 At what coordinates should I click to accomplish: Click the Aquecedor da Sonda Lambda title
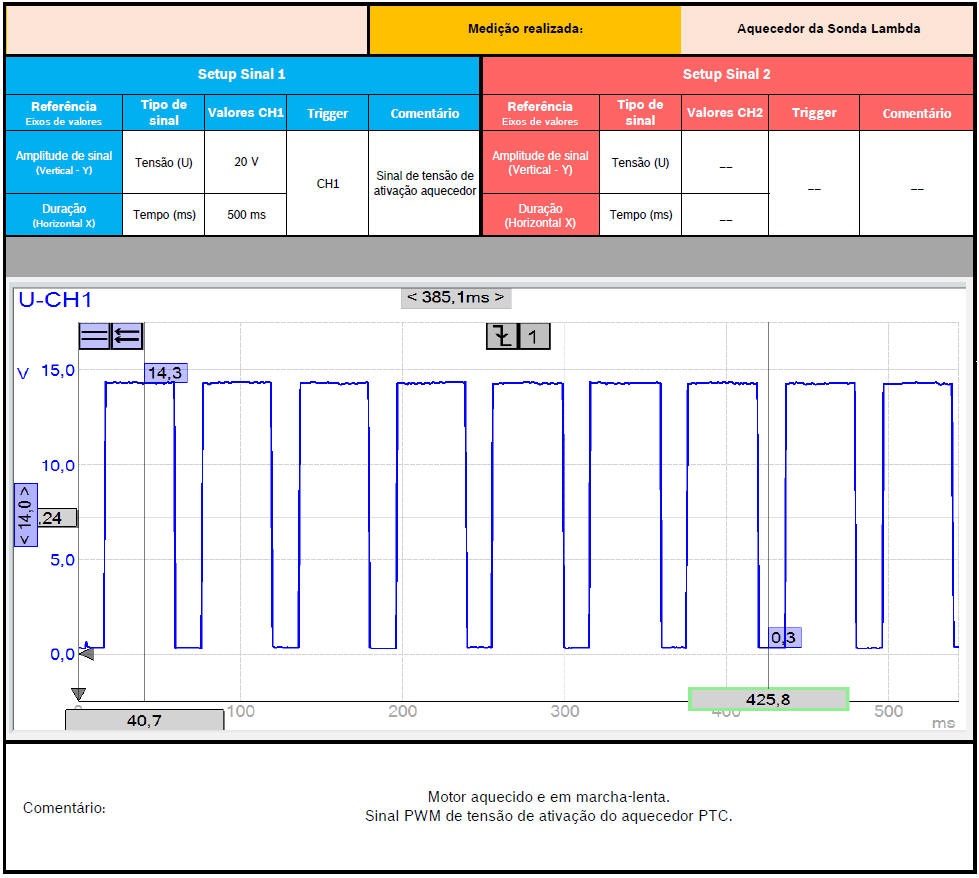tap(828, 29)
